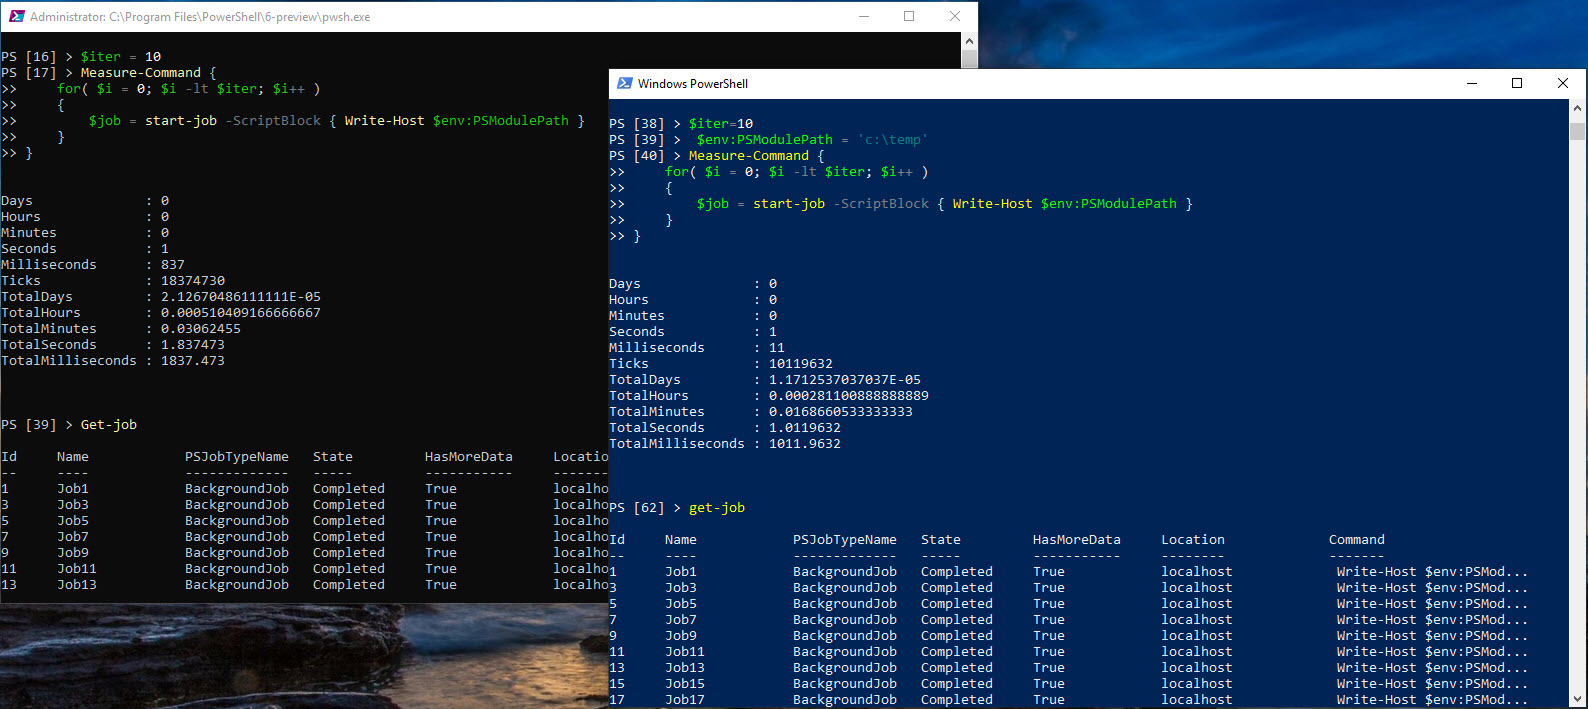Click Write-Host command entry of Job11 row
Screen dimensions: 1588x709
click(1433, 652)
